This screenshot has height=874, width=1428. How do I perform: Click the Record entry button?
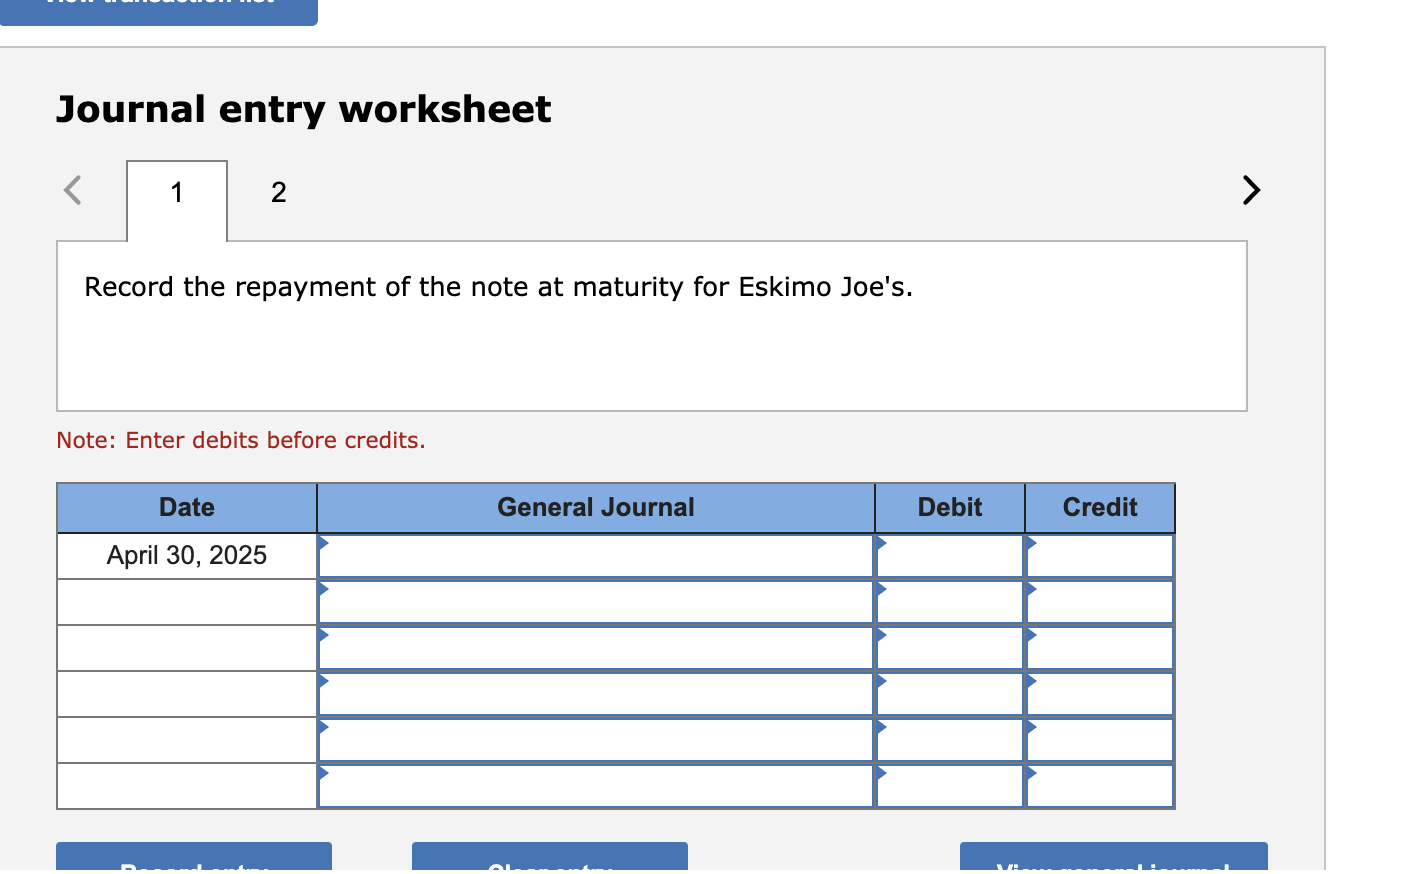[193, 862]
